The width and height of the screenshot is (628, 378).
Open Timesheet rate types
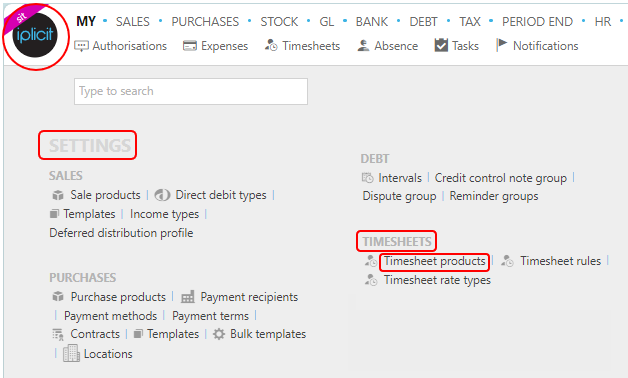(437, 280)
